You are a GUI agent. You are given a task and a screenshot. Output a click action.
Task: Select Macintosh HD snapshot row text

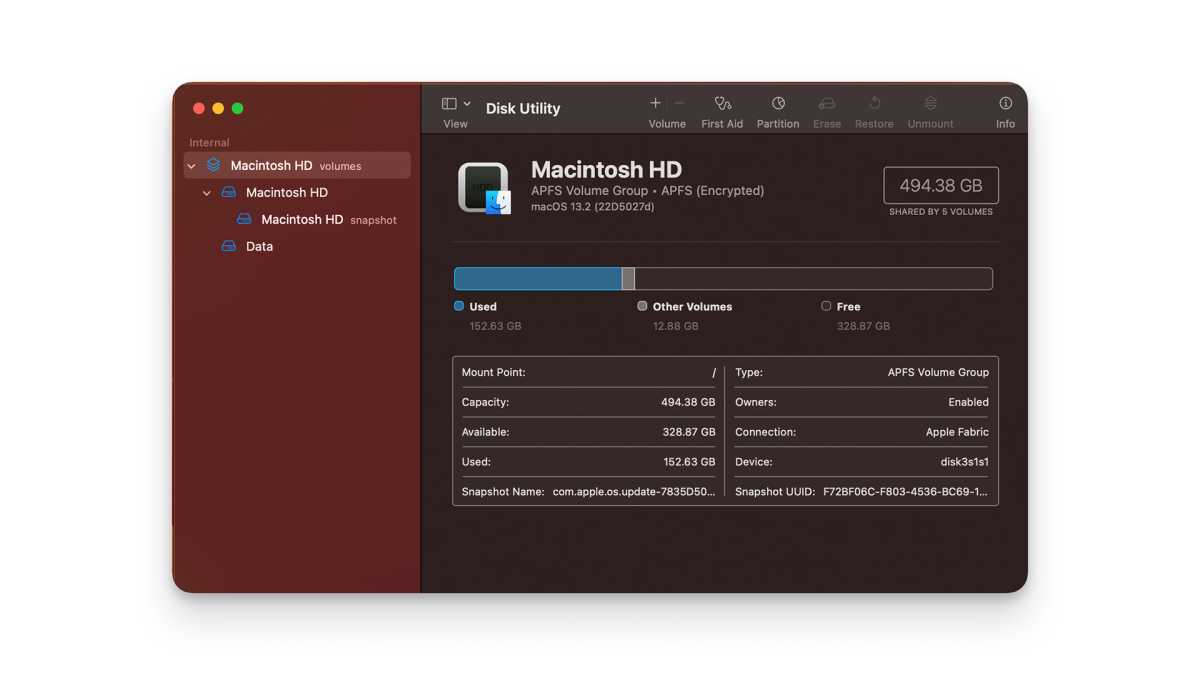[x=329, y=219]
